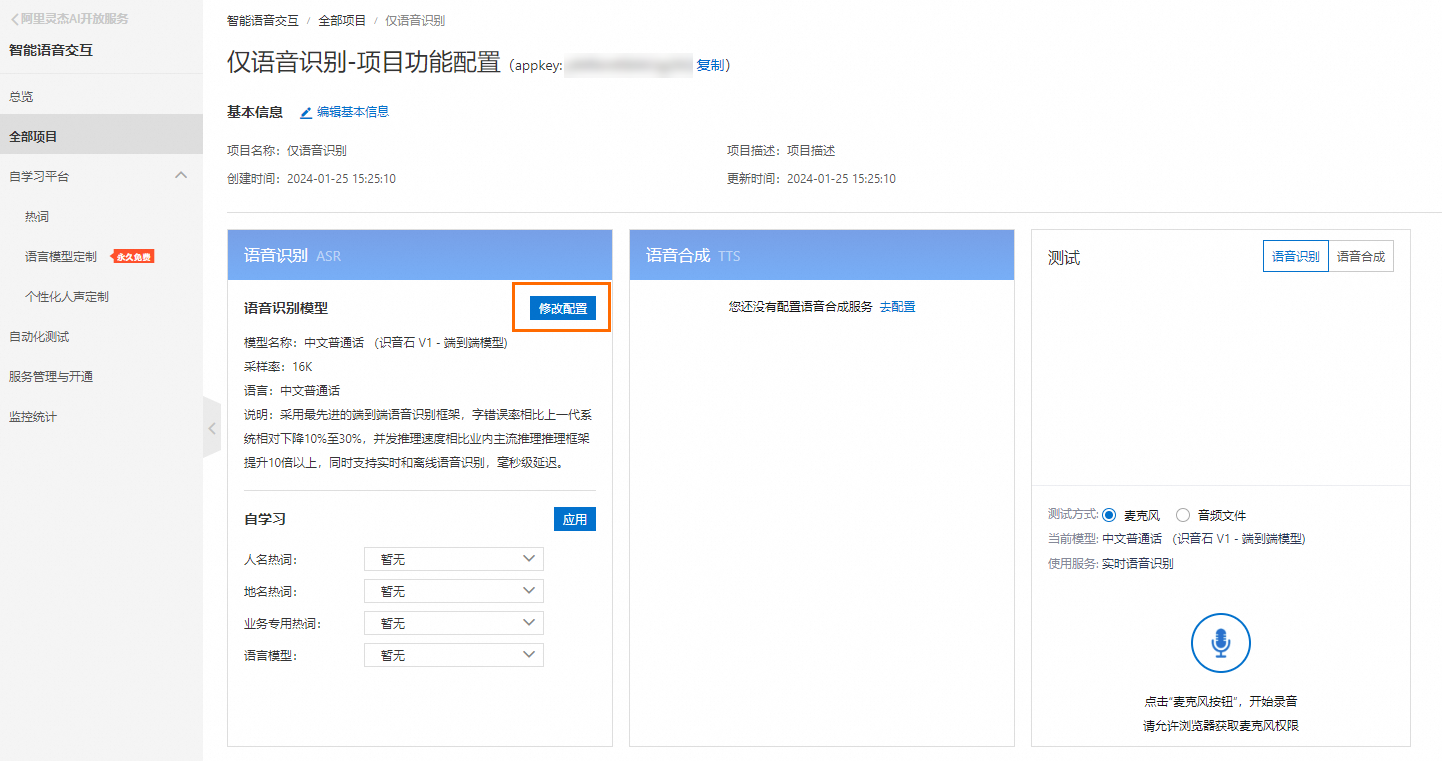This screenshot has height=761, width=1442.
Task: Switch to the 语音识别 test tab
Action: [x=1295, y=256]
